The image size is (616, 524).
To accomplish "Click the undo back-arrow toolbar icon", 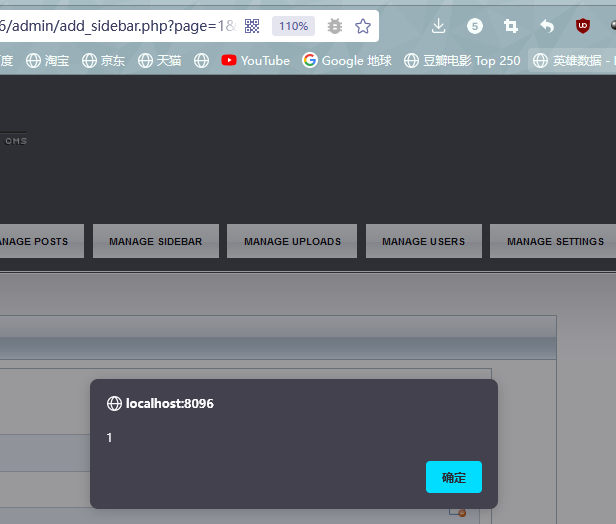I will point(546,26).
